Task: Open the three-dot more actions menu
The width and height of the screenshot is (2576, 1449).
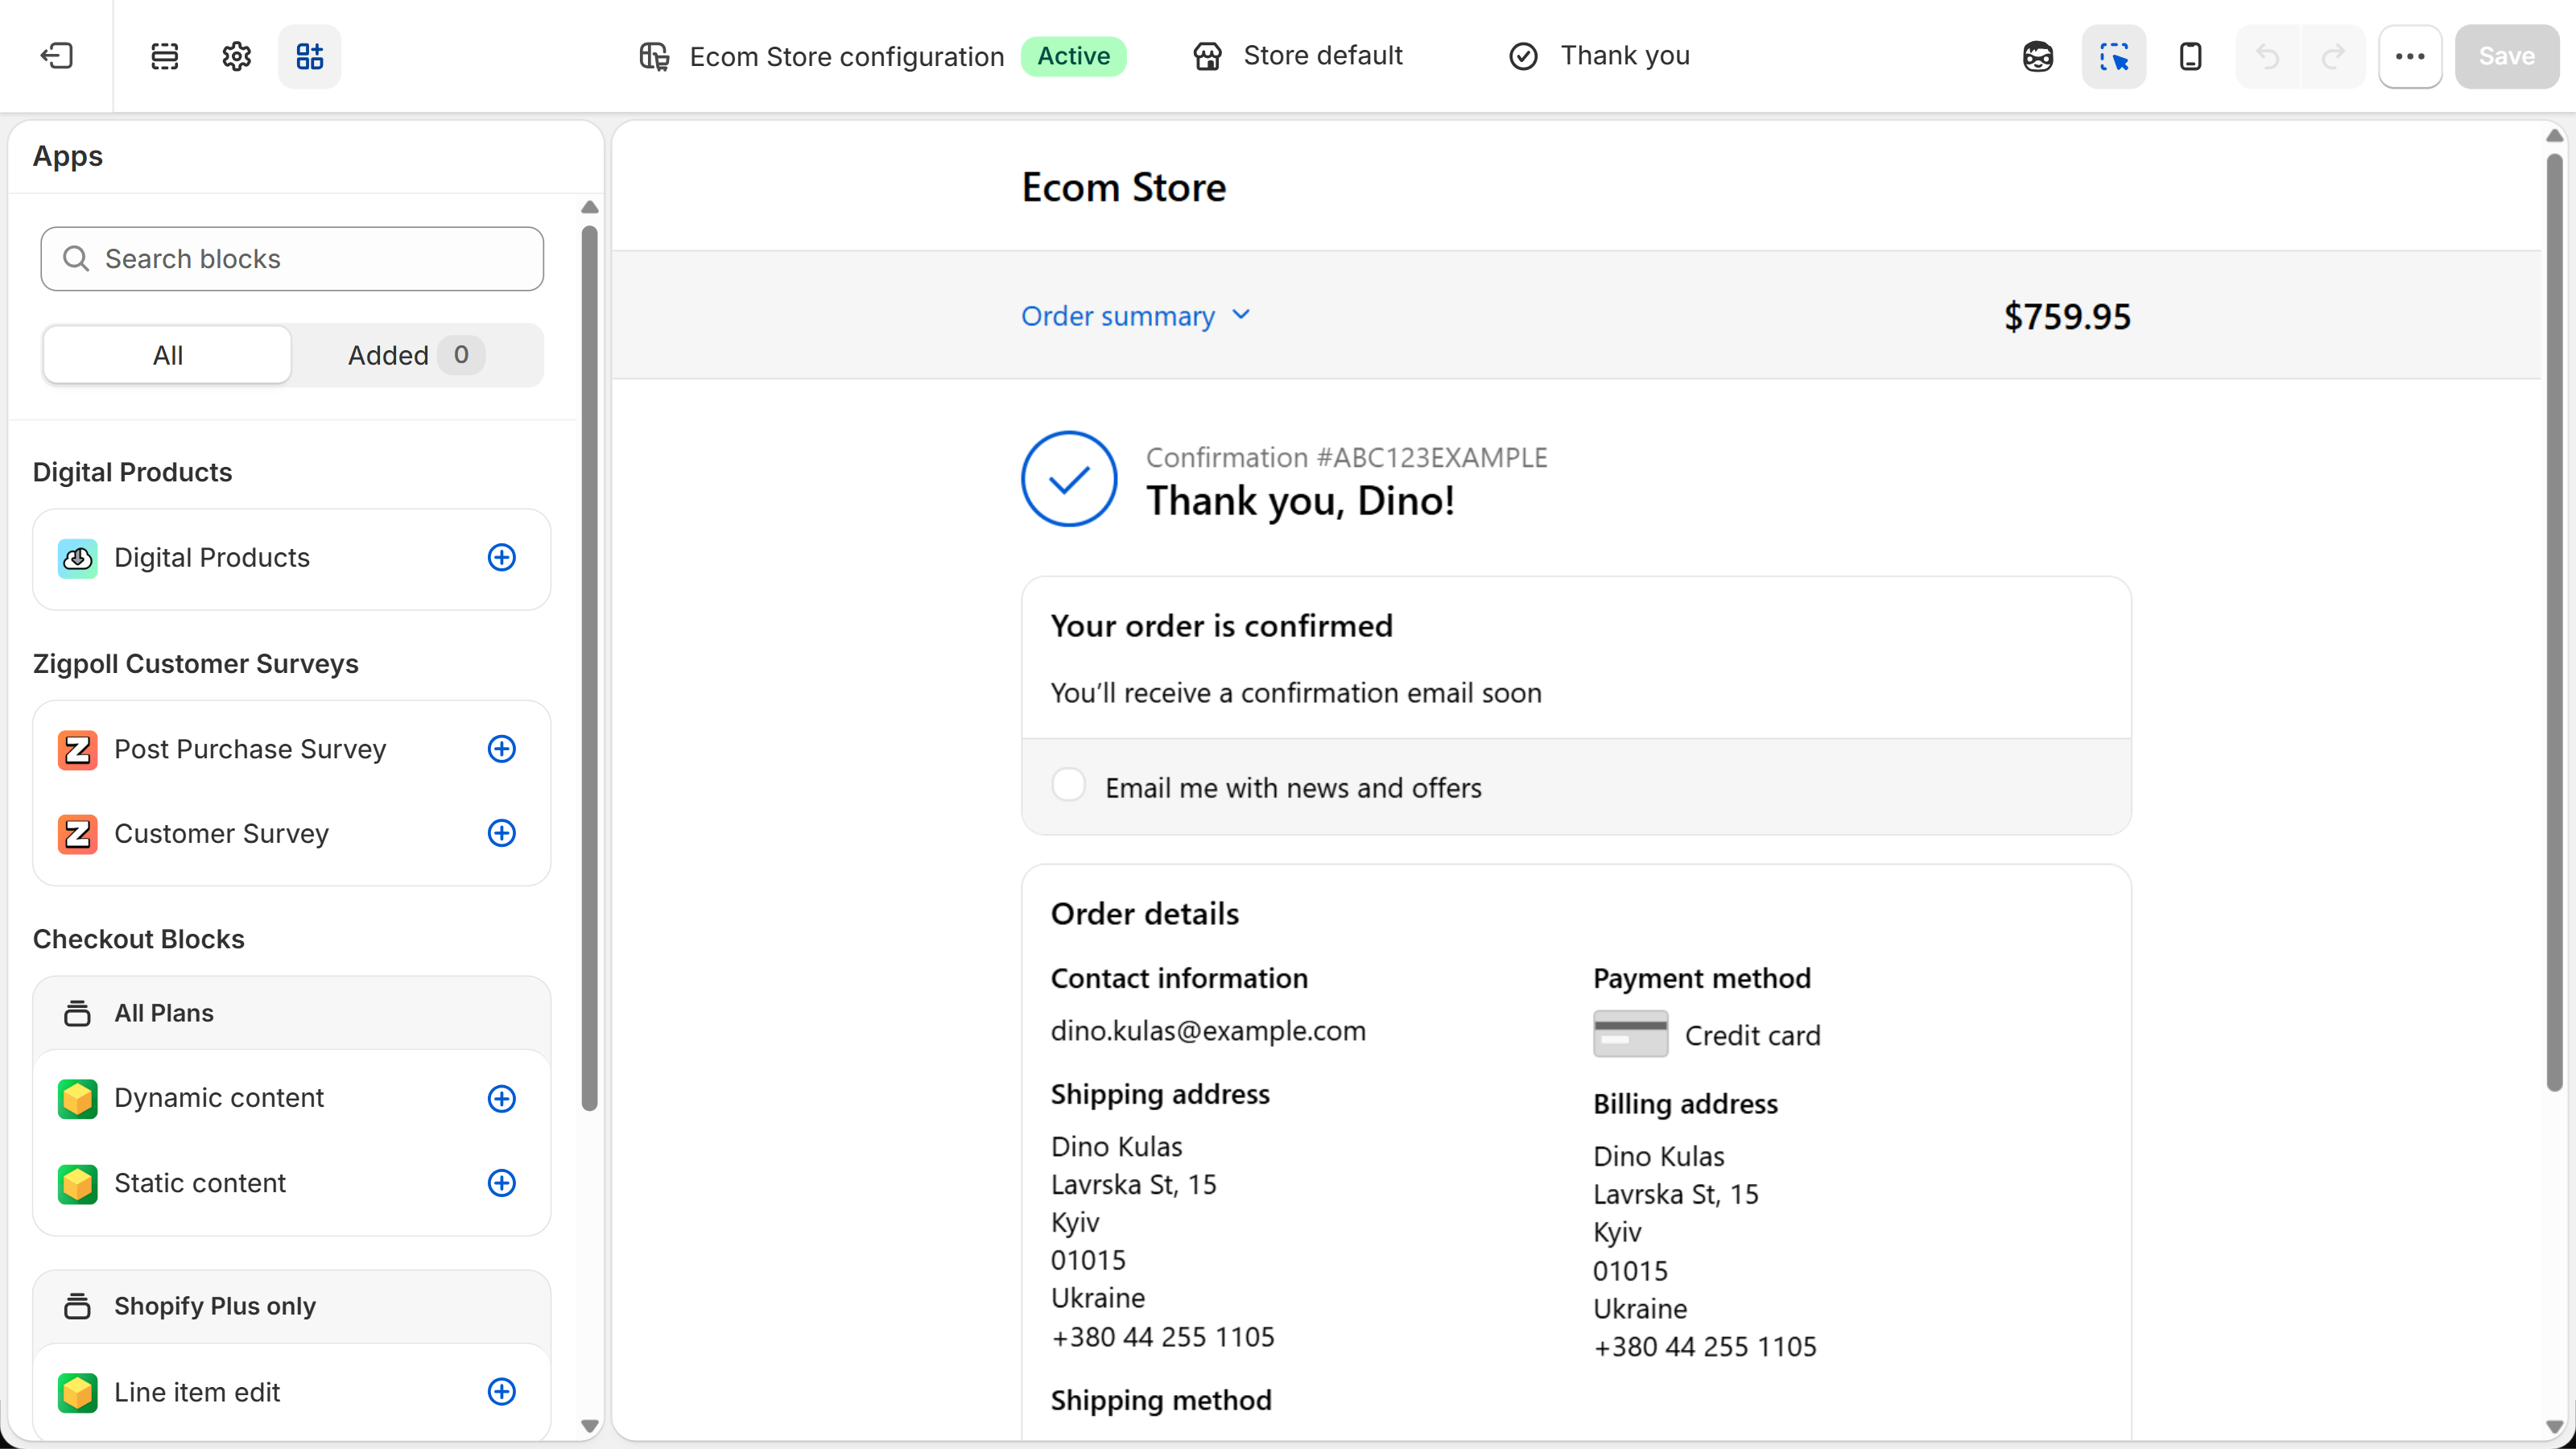Action: click(2410, 56)
